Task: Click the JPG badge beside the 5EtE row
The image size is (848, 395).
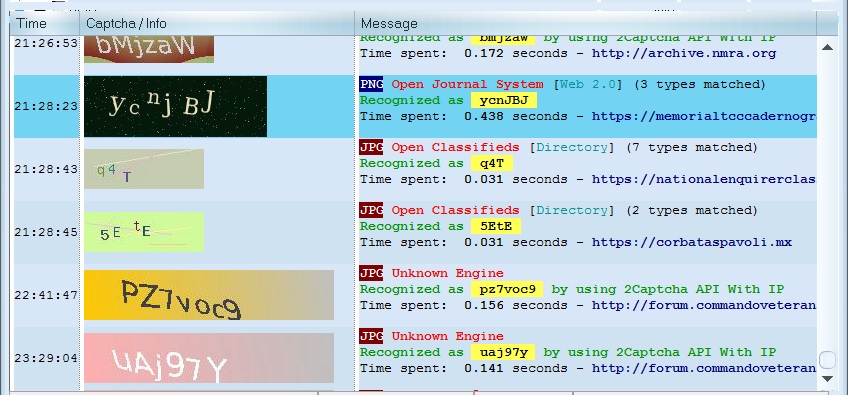Action: (371, 210)
